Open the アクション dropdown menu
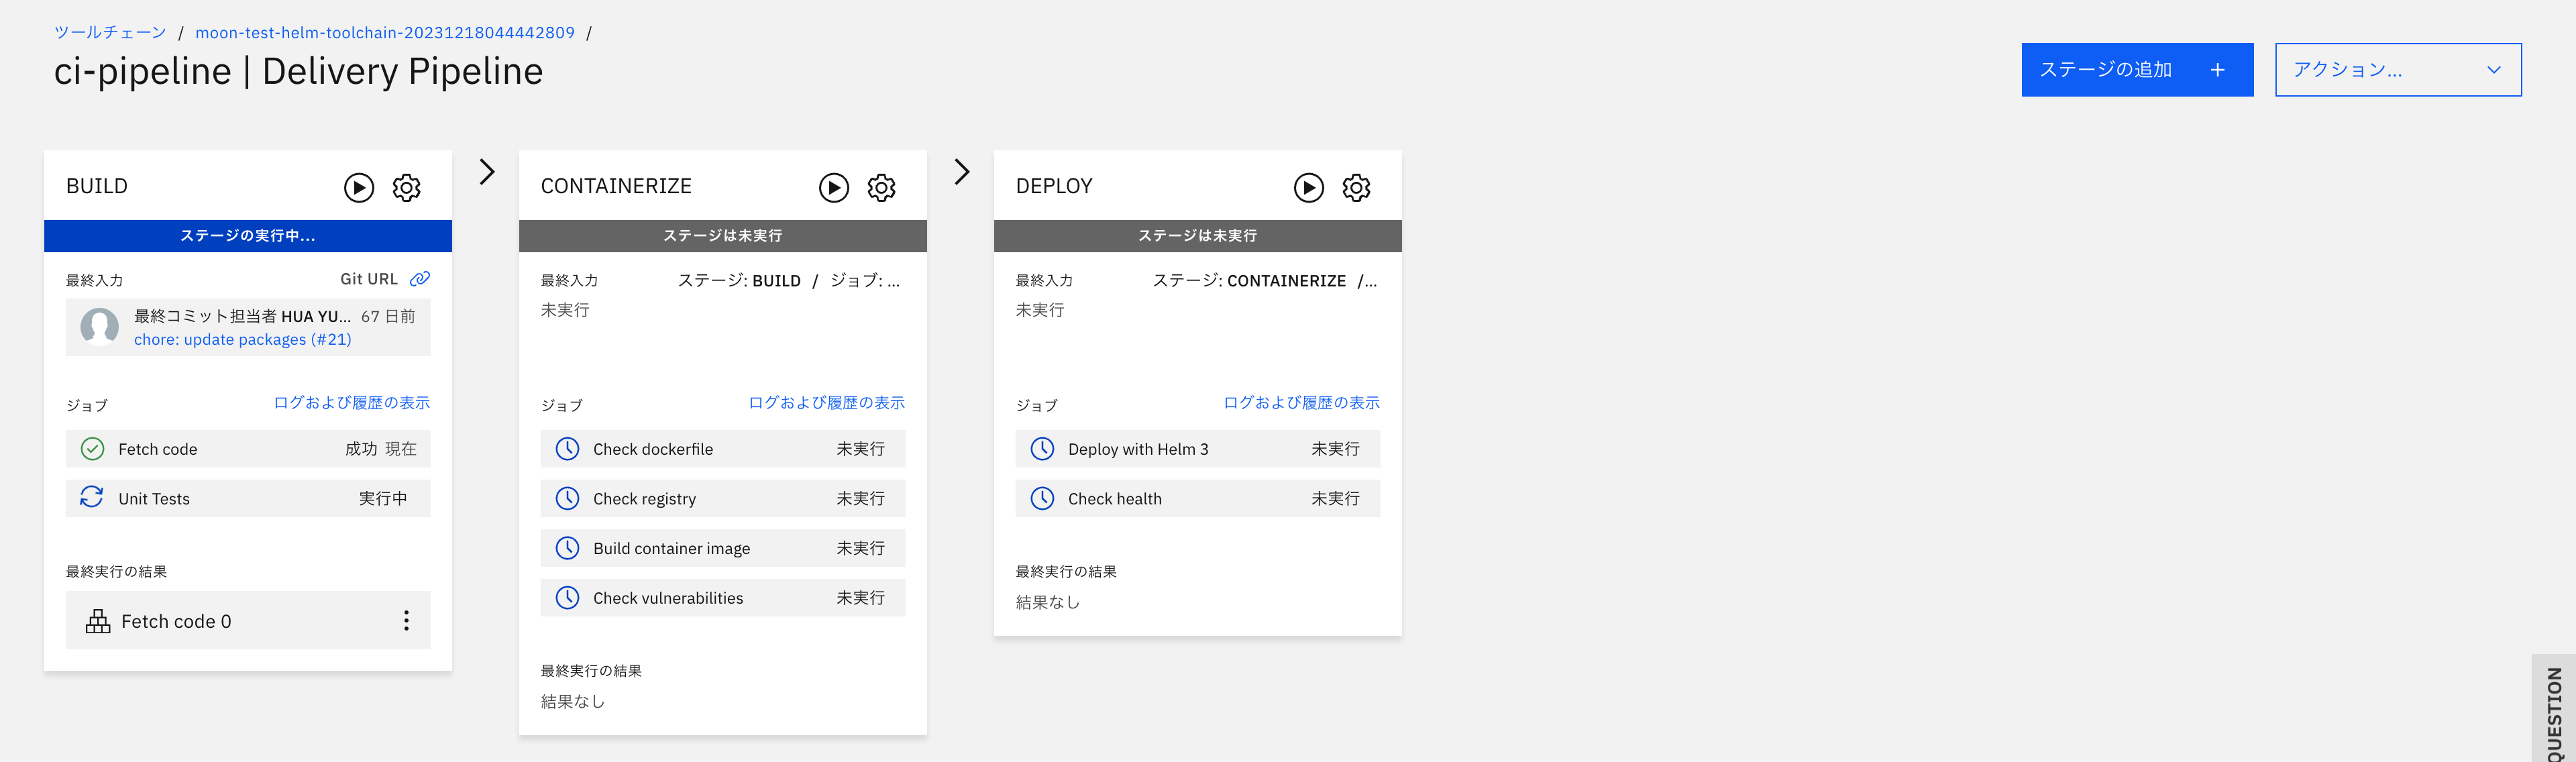 pyautogui.click(x=2398, y=69)
